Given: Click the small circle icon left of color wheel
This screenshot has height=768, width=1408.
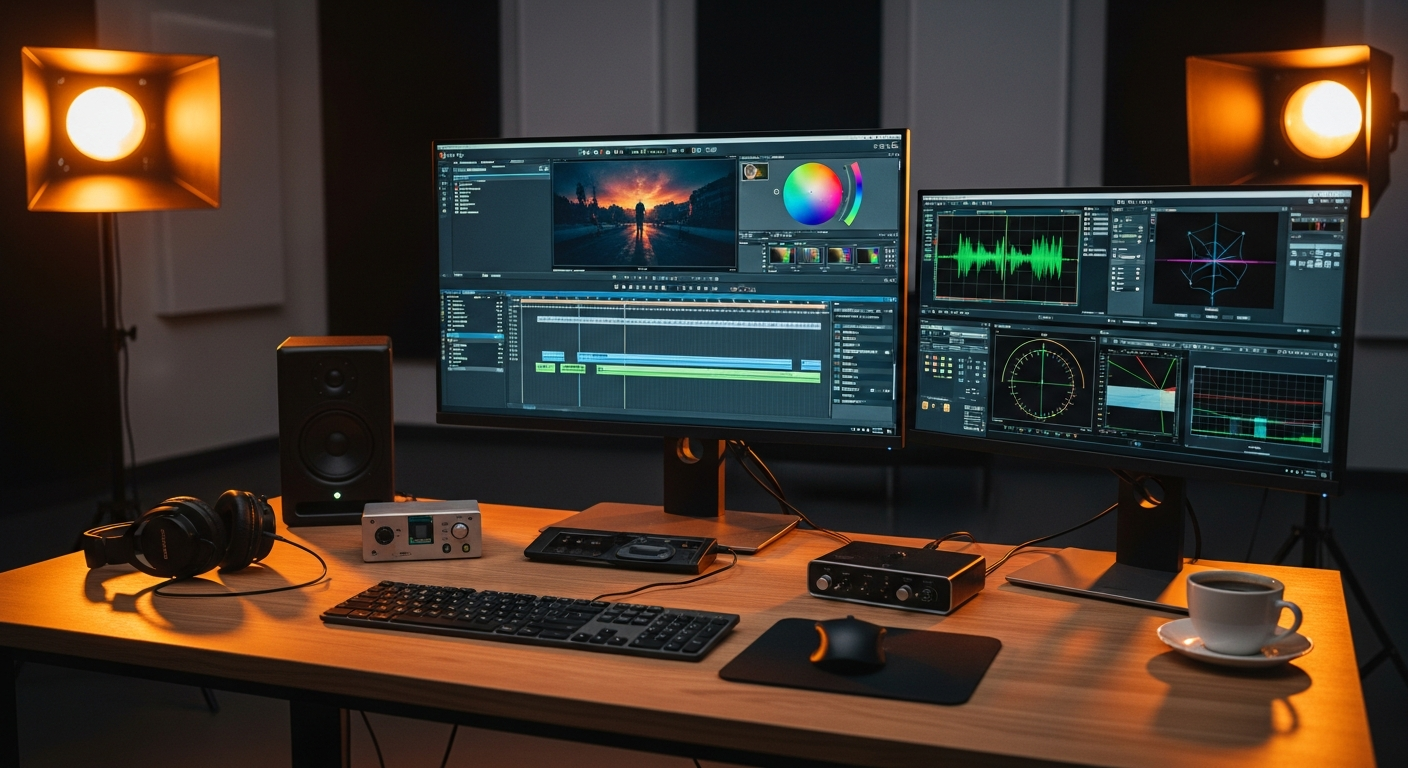Looking at the screenshot, I should pos(775,190).
